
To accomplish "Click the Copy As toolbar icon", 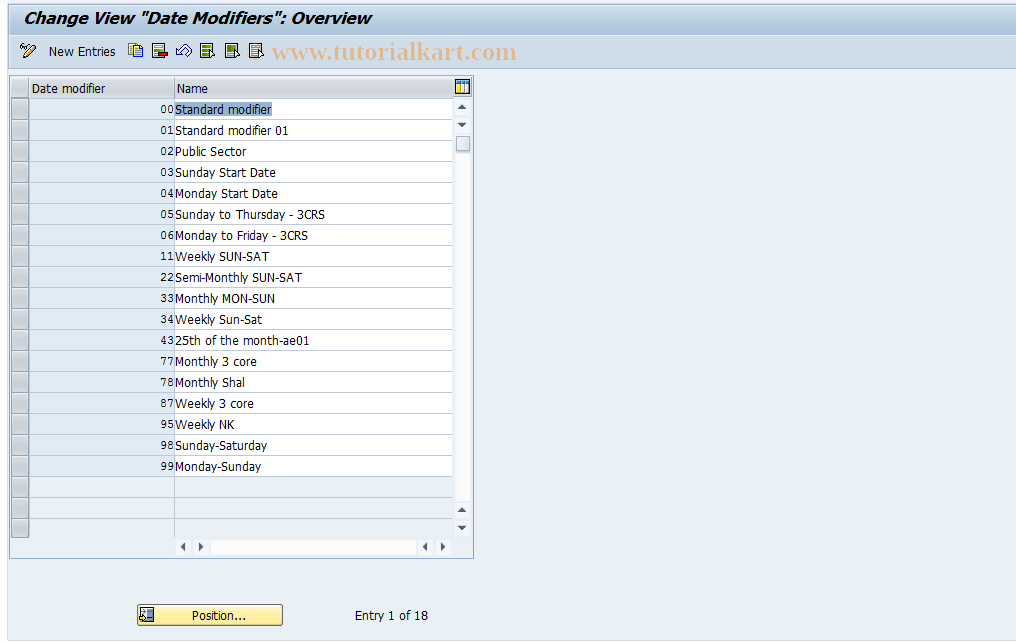I will coord(135,51).
